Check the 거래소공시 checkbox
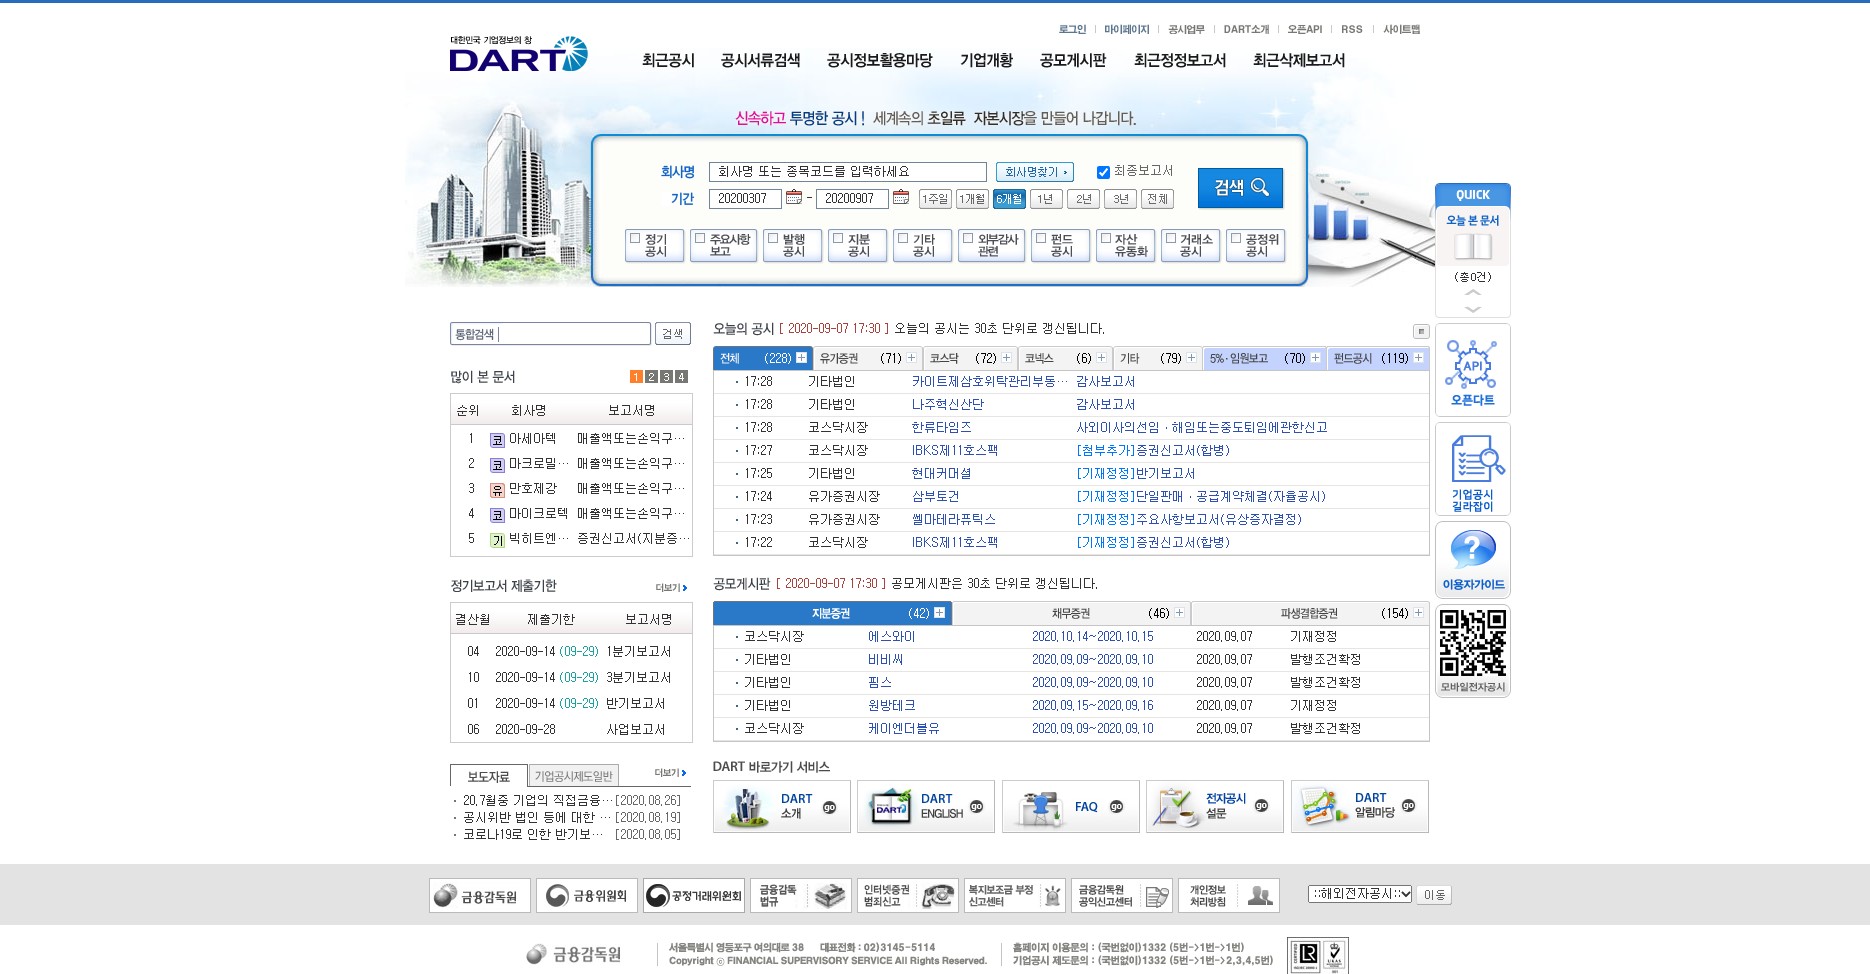This screenshot has height=974, width=1870. (1171, 238)
